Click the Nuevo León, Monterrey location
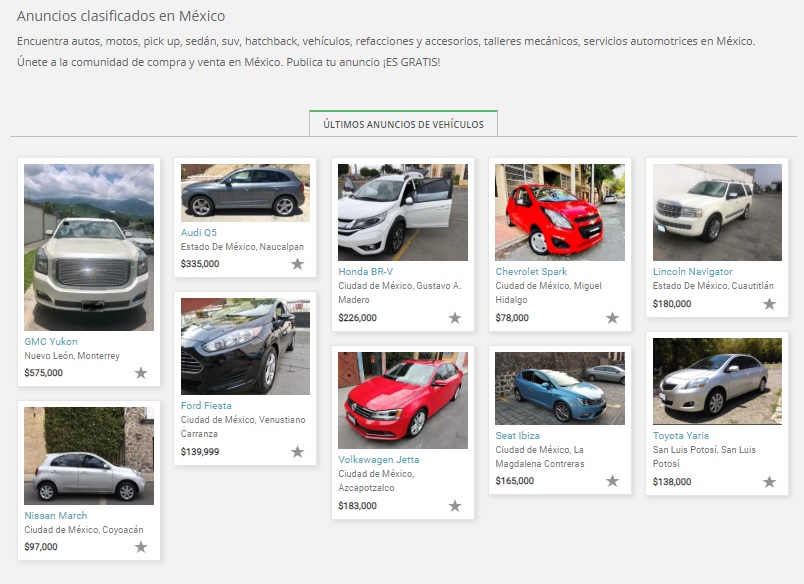The width and height of the screenshot is (804, 584). [x=72, y=356]
